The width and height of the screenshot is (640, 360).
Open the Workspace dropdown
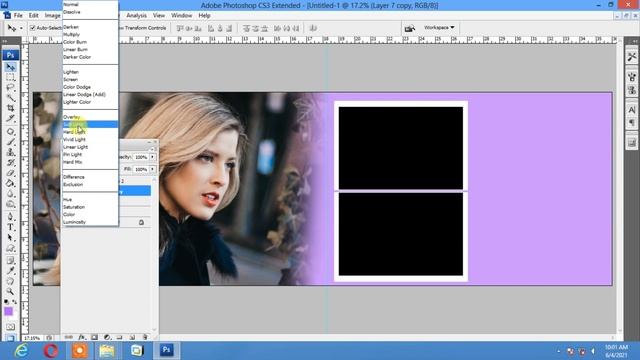(x=439, y=27)
